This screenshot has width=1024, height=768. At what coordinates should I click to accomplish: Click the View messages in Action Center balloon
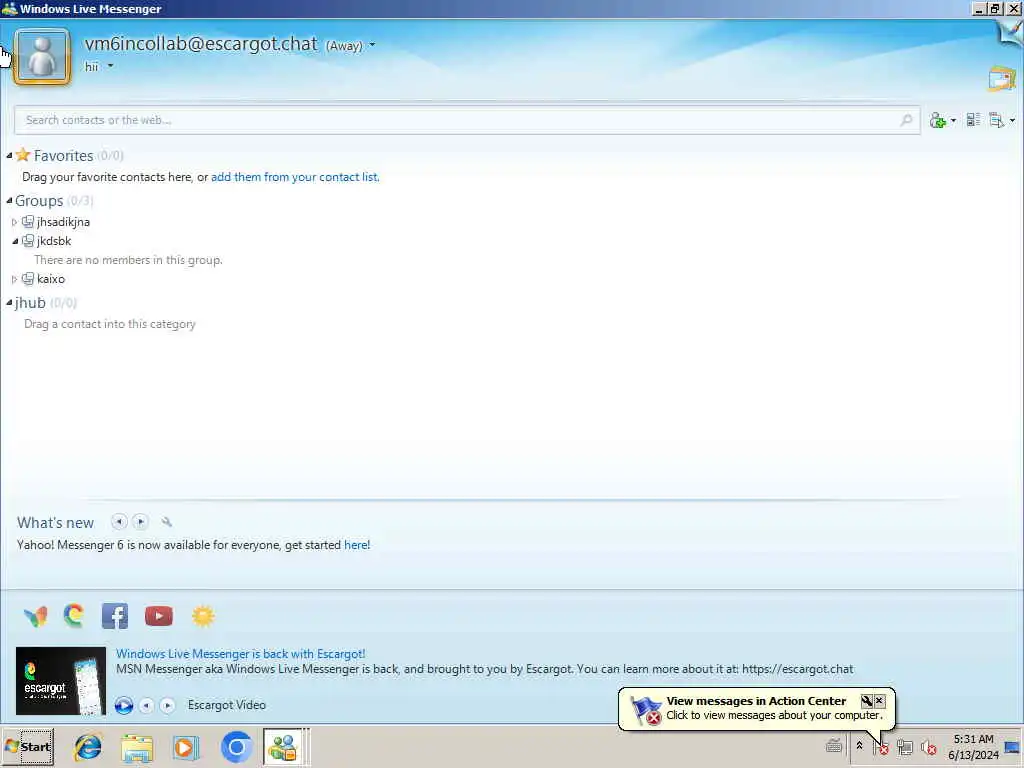(756, 708)
